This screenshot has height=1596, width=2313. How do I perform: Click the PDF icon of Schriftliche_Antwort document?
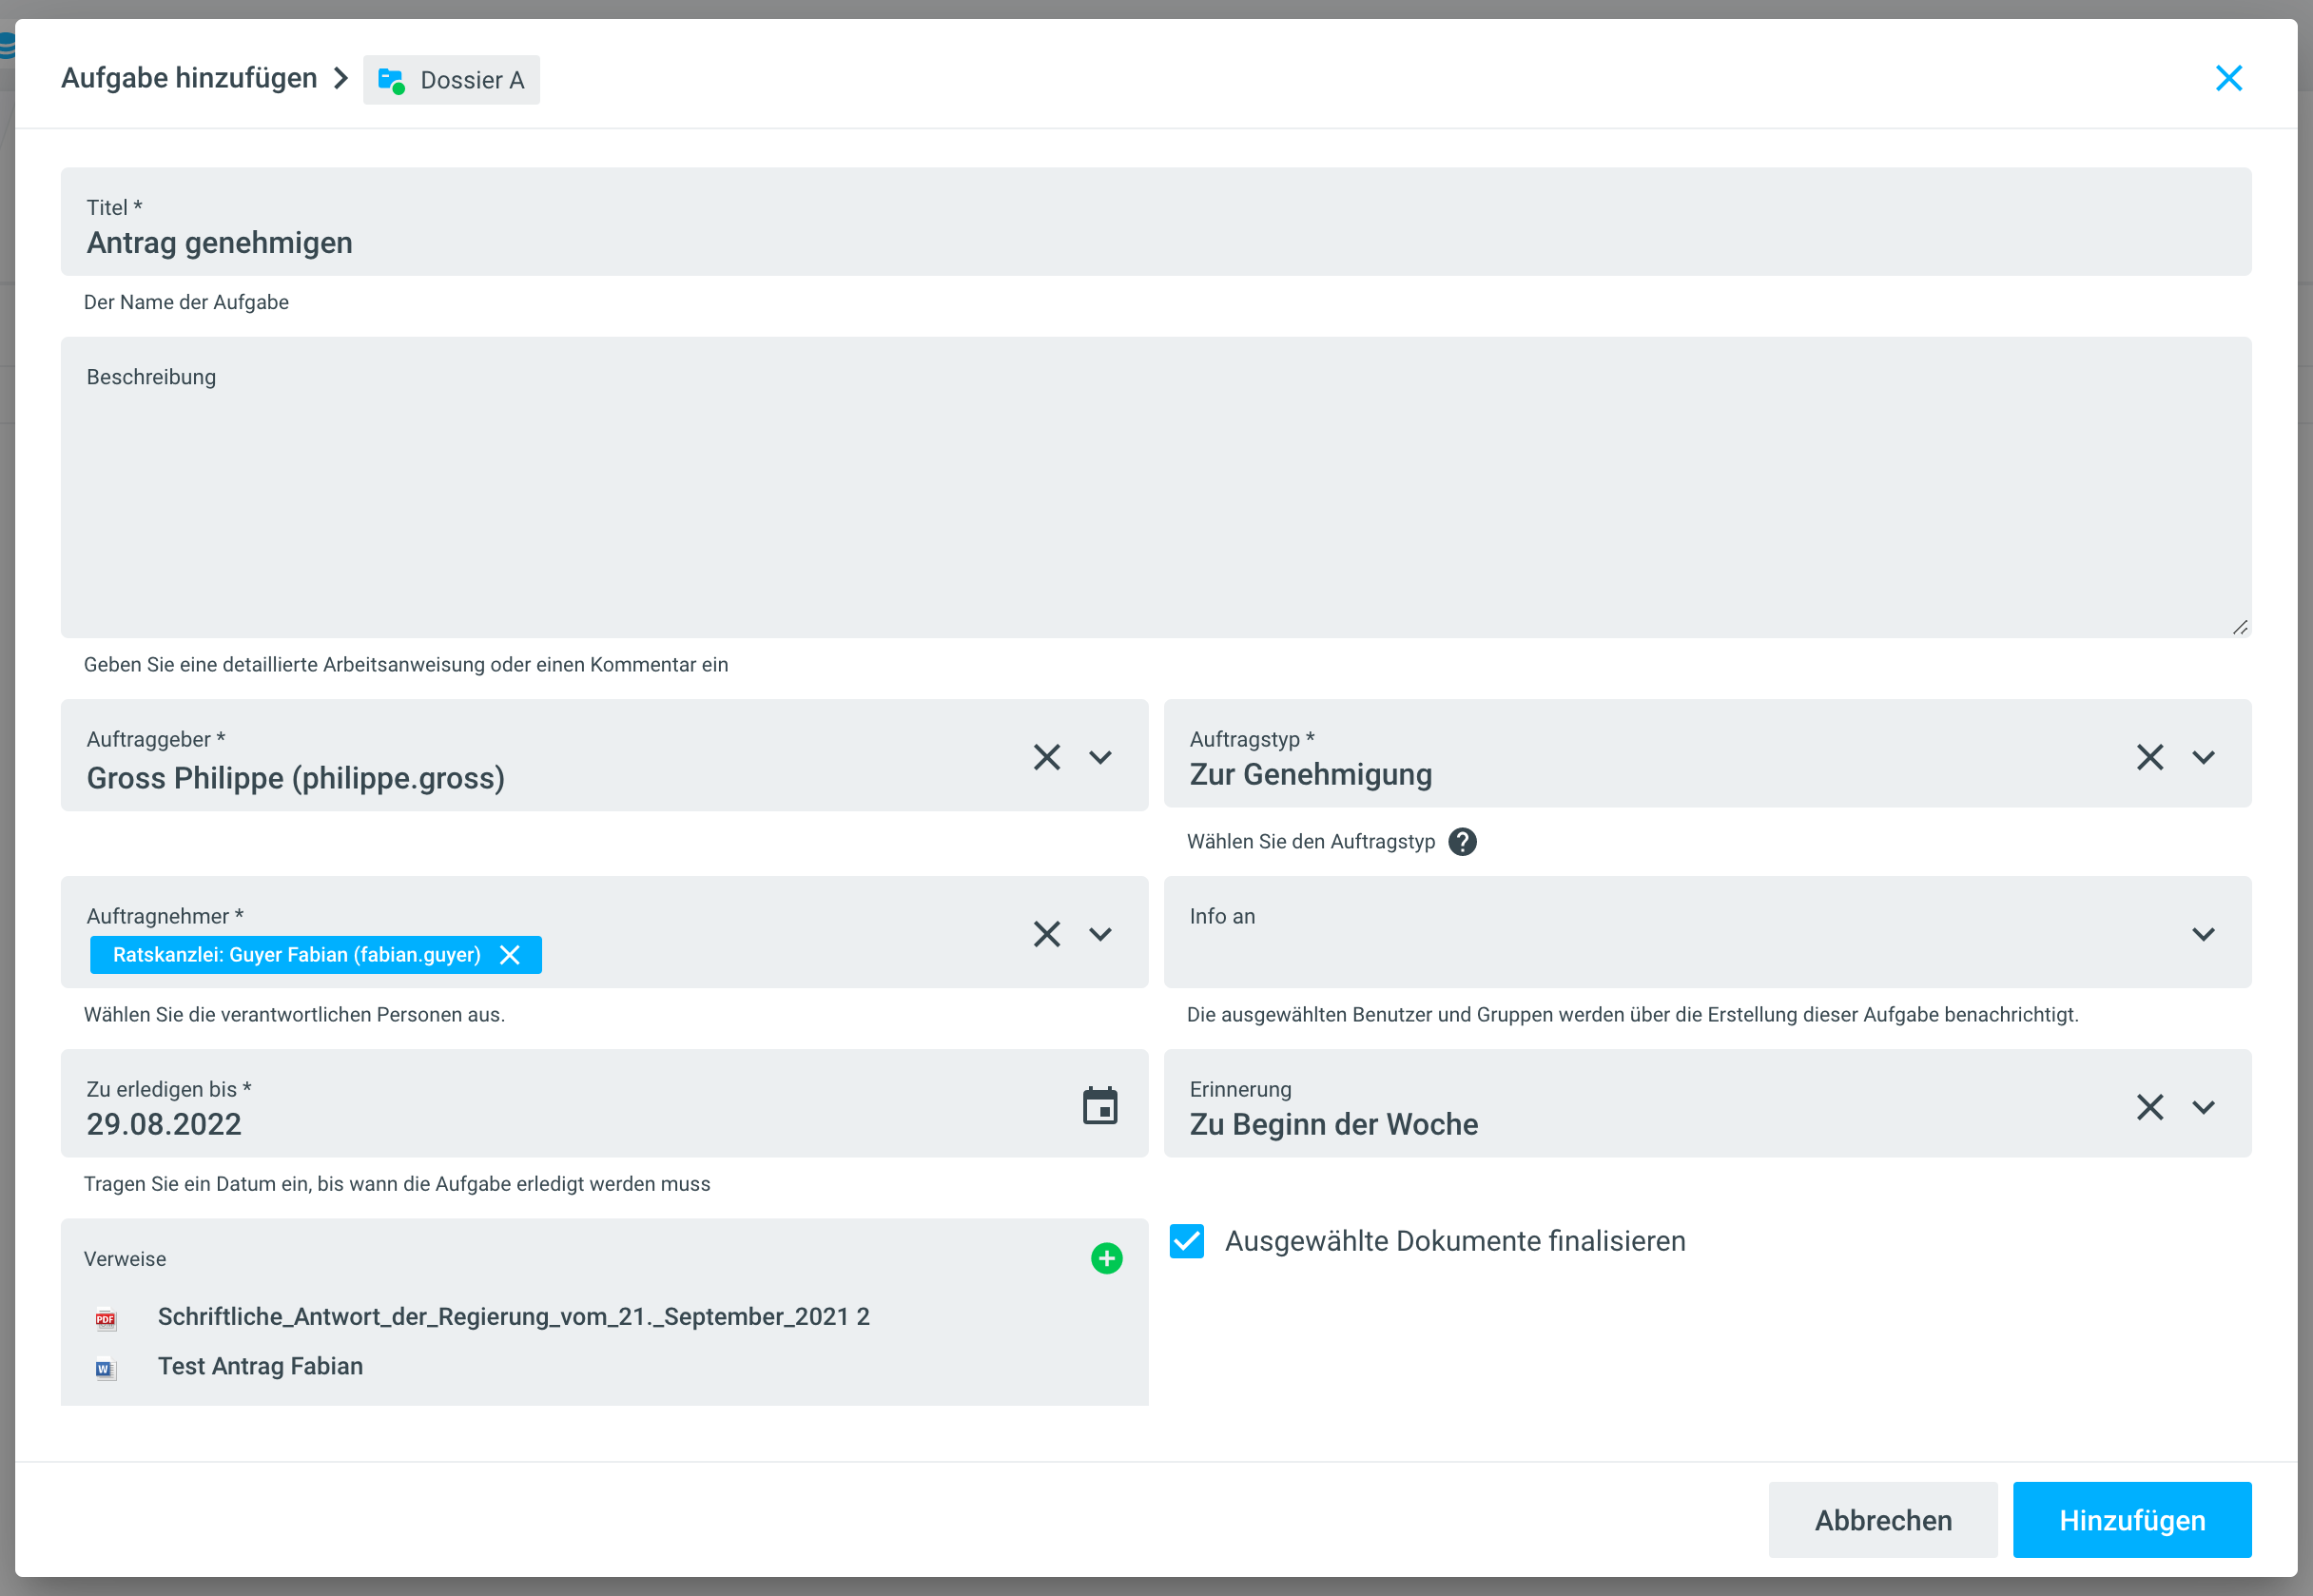(x=106, y=1319)
